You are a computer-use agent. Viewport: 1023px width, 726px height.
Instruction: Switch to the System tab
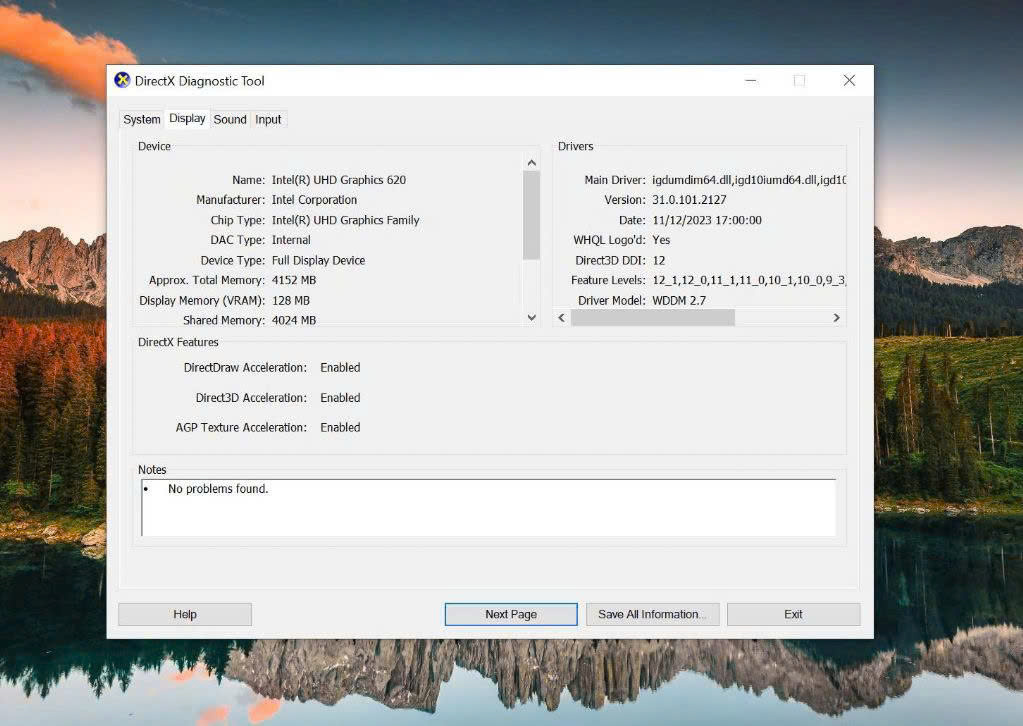(x=142, y=119)
